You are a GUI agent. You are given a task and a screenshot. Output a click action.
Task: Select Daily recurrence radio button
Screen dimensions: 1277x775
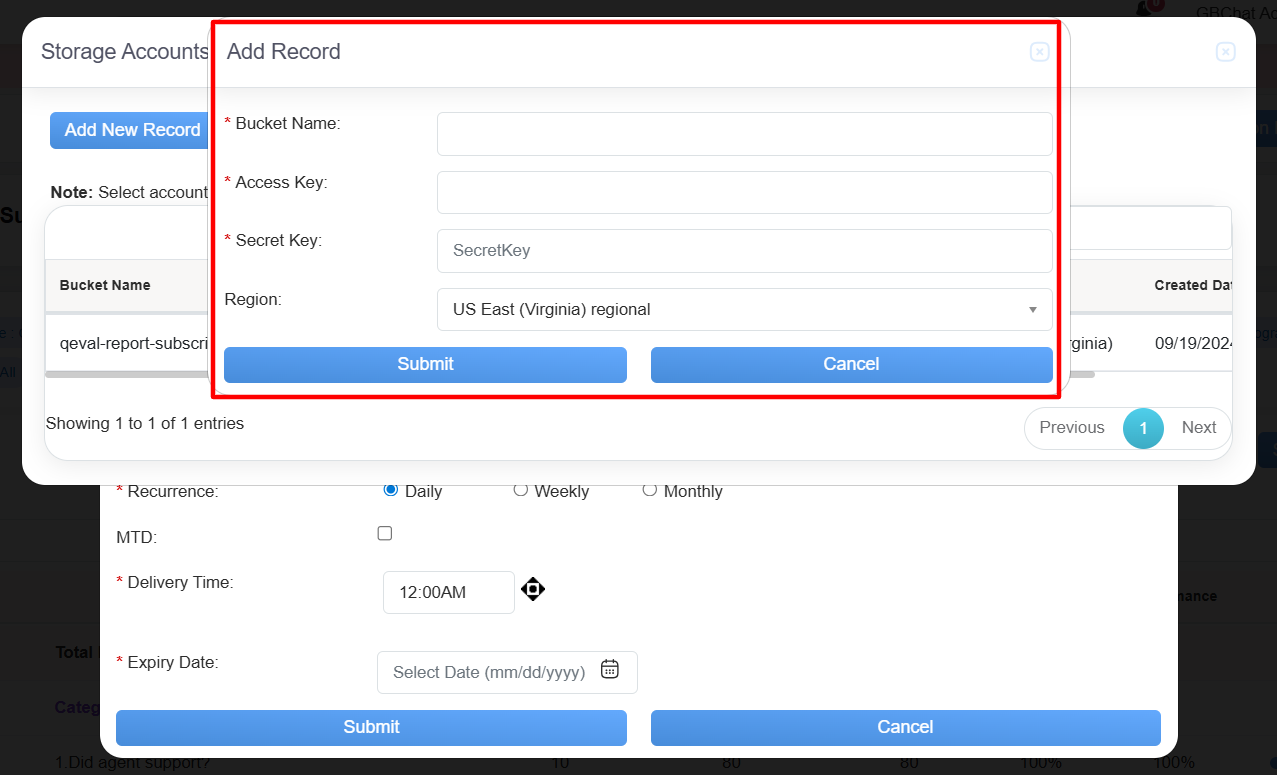point(391,490)
